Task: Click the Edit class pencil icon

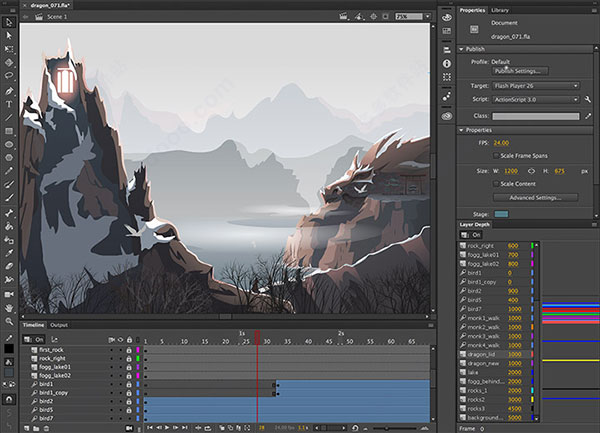Action: click(x=590, y=116)
